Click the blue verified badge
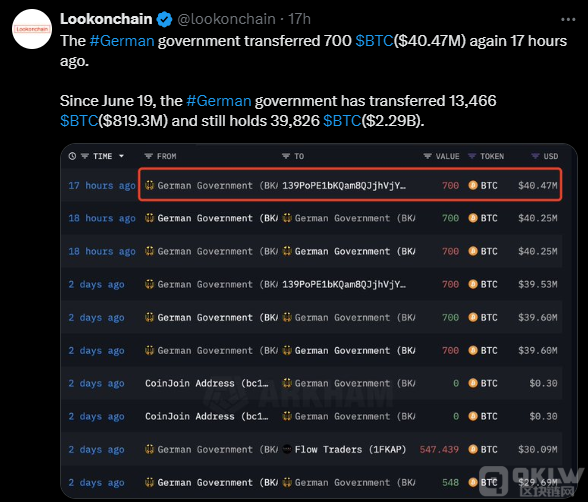 pyautogui.click(x=164, y=19)
